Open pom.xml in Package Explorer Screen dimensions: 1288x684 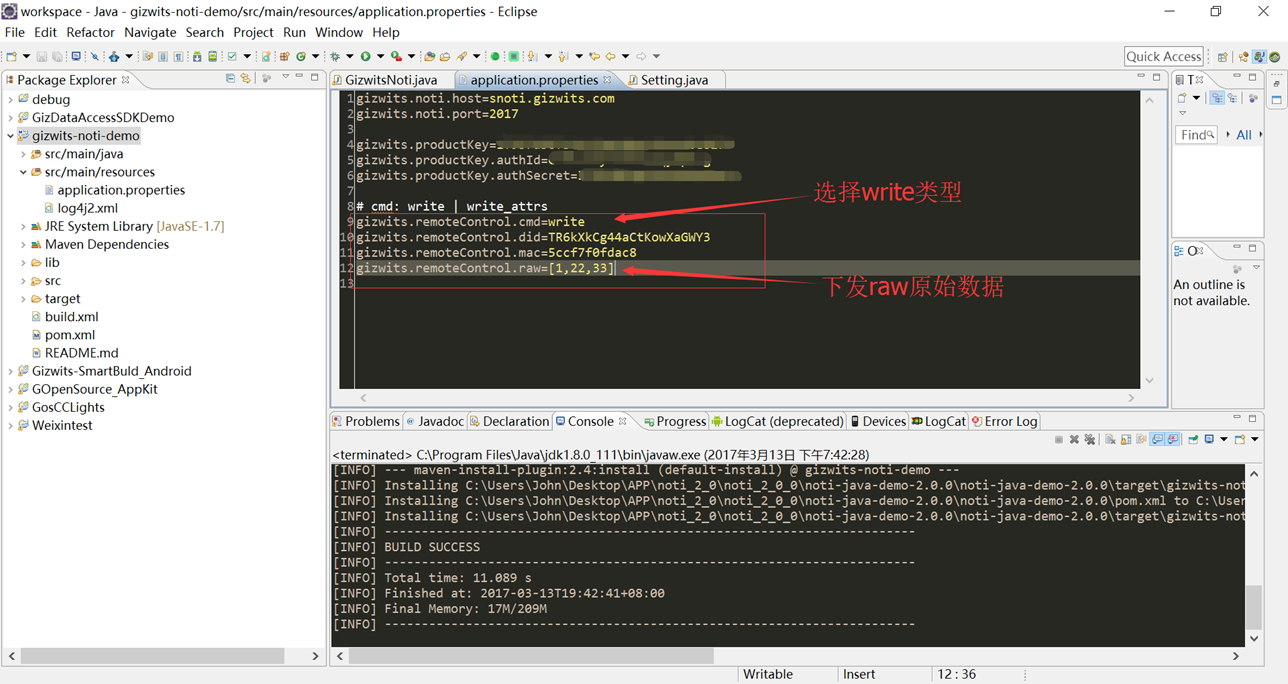70,335
